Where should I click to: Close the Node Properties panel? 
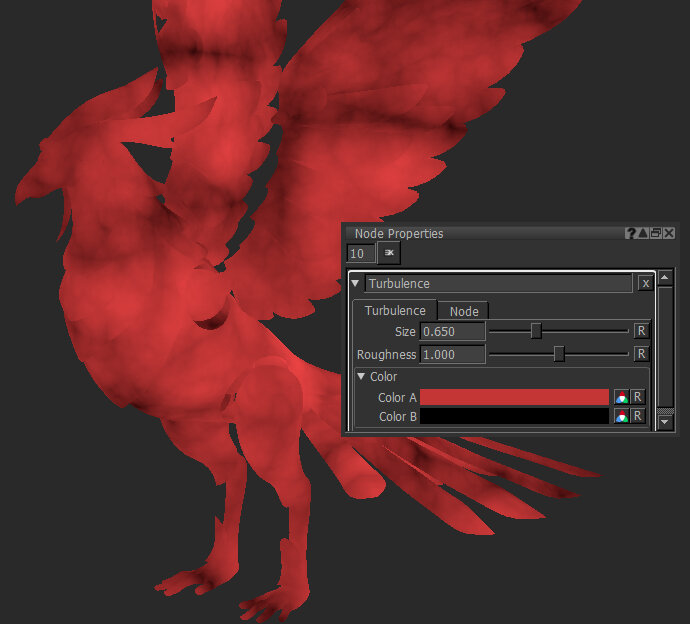(x=668, y=233)
